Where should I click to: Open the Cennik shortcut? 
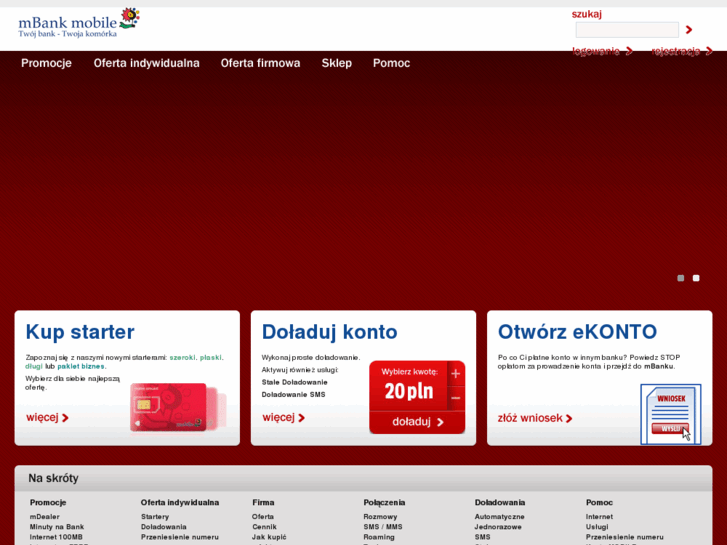264,527
